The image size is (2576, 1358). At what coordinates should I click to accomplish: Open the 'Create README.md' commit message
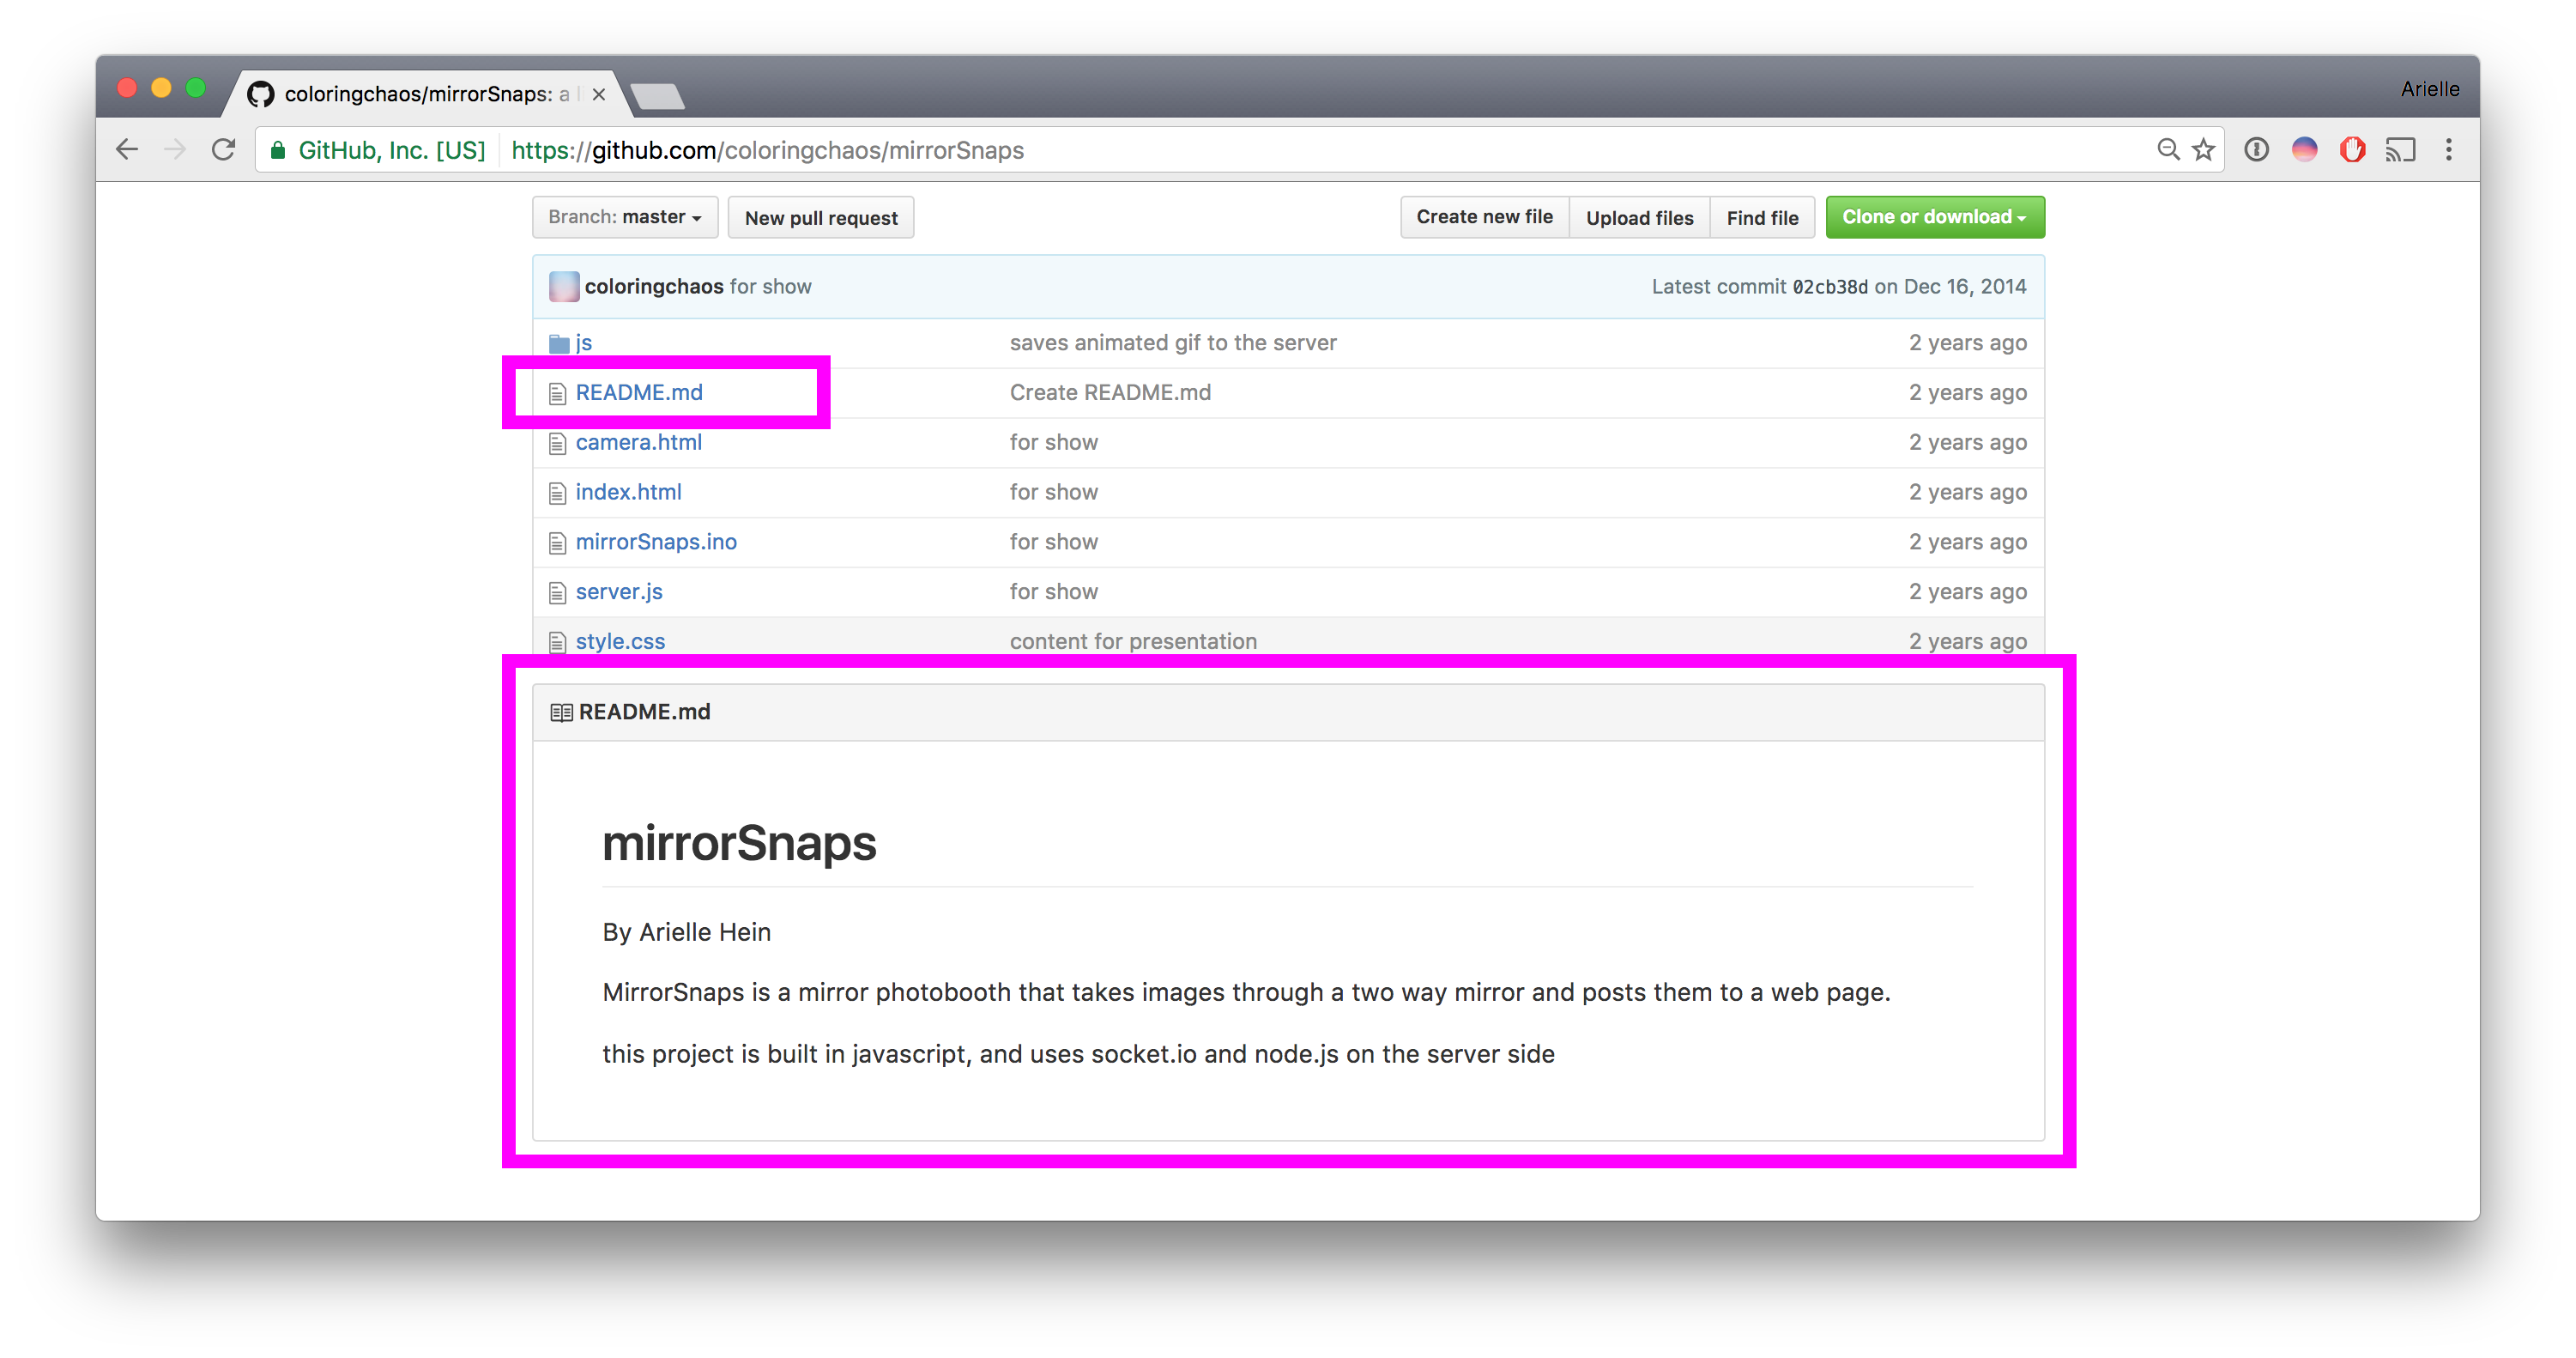click(1110, 393)
